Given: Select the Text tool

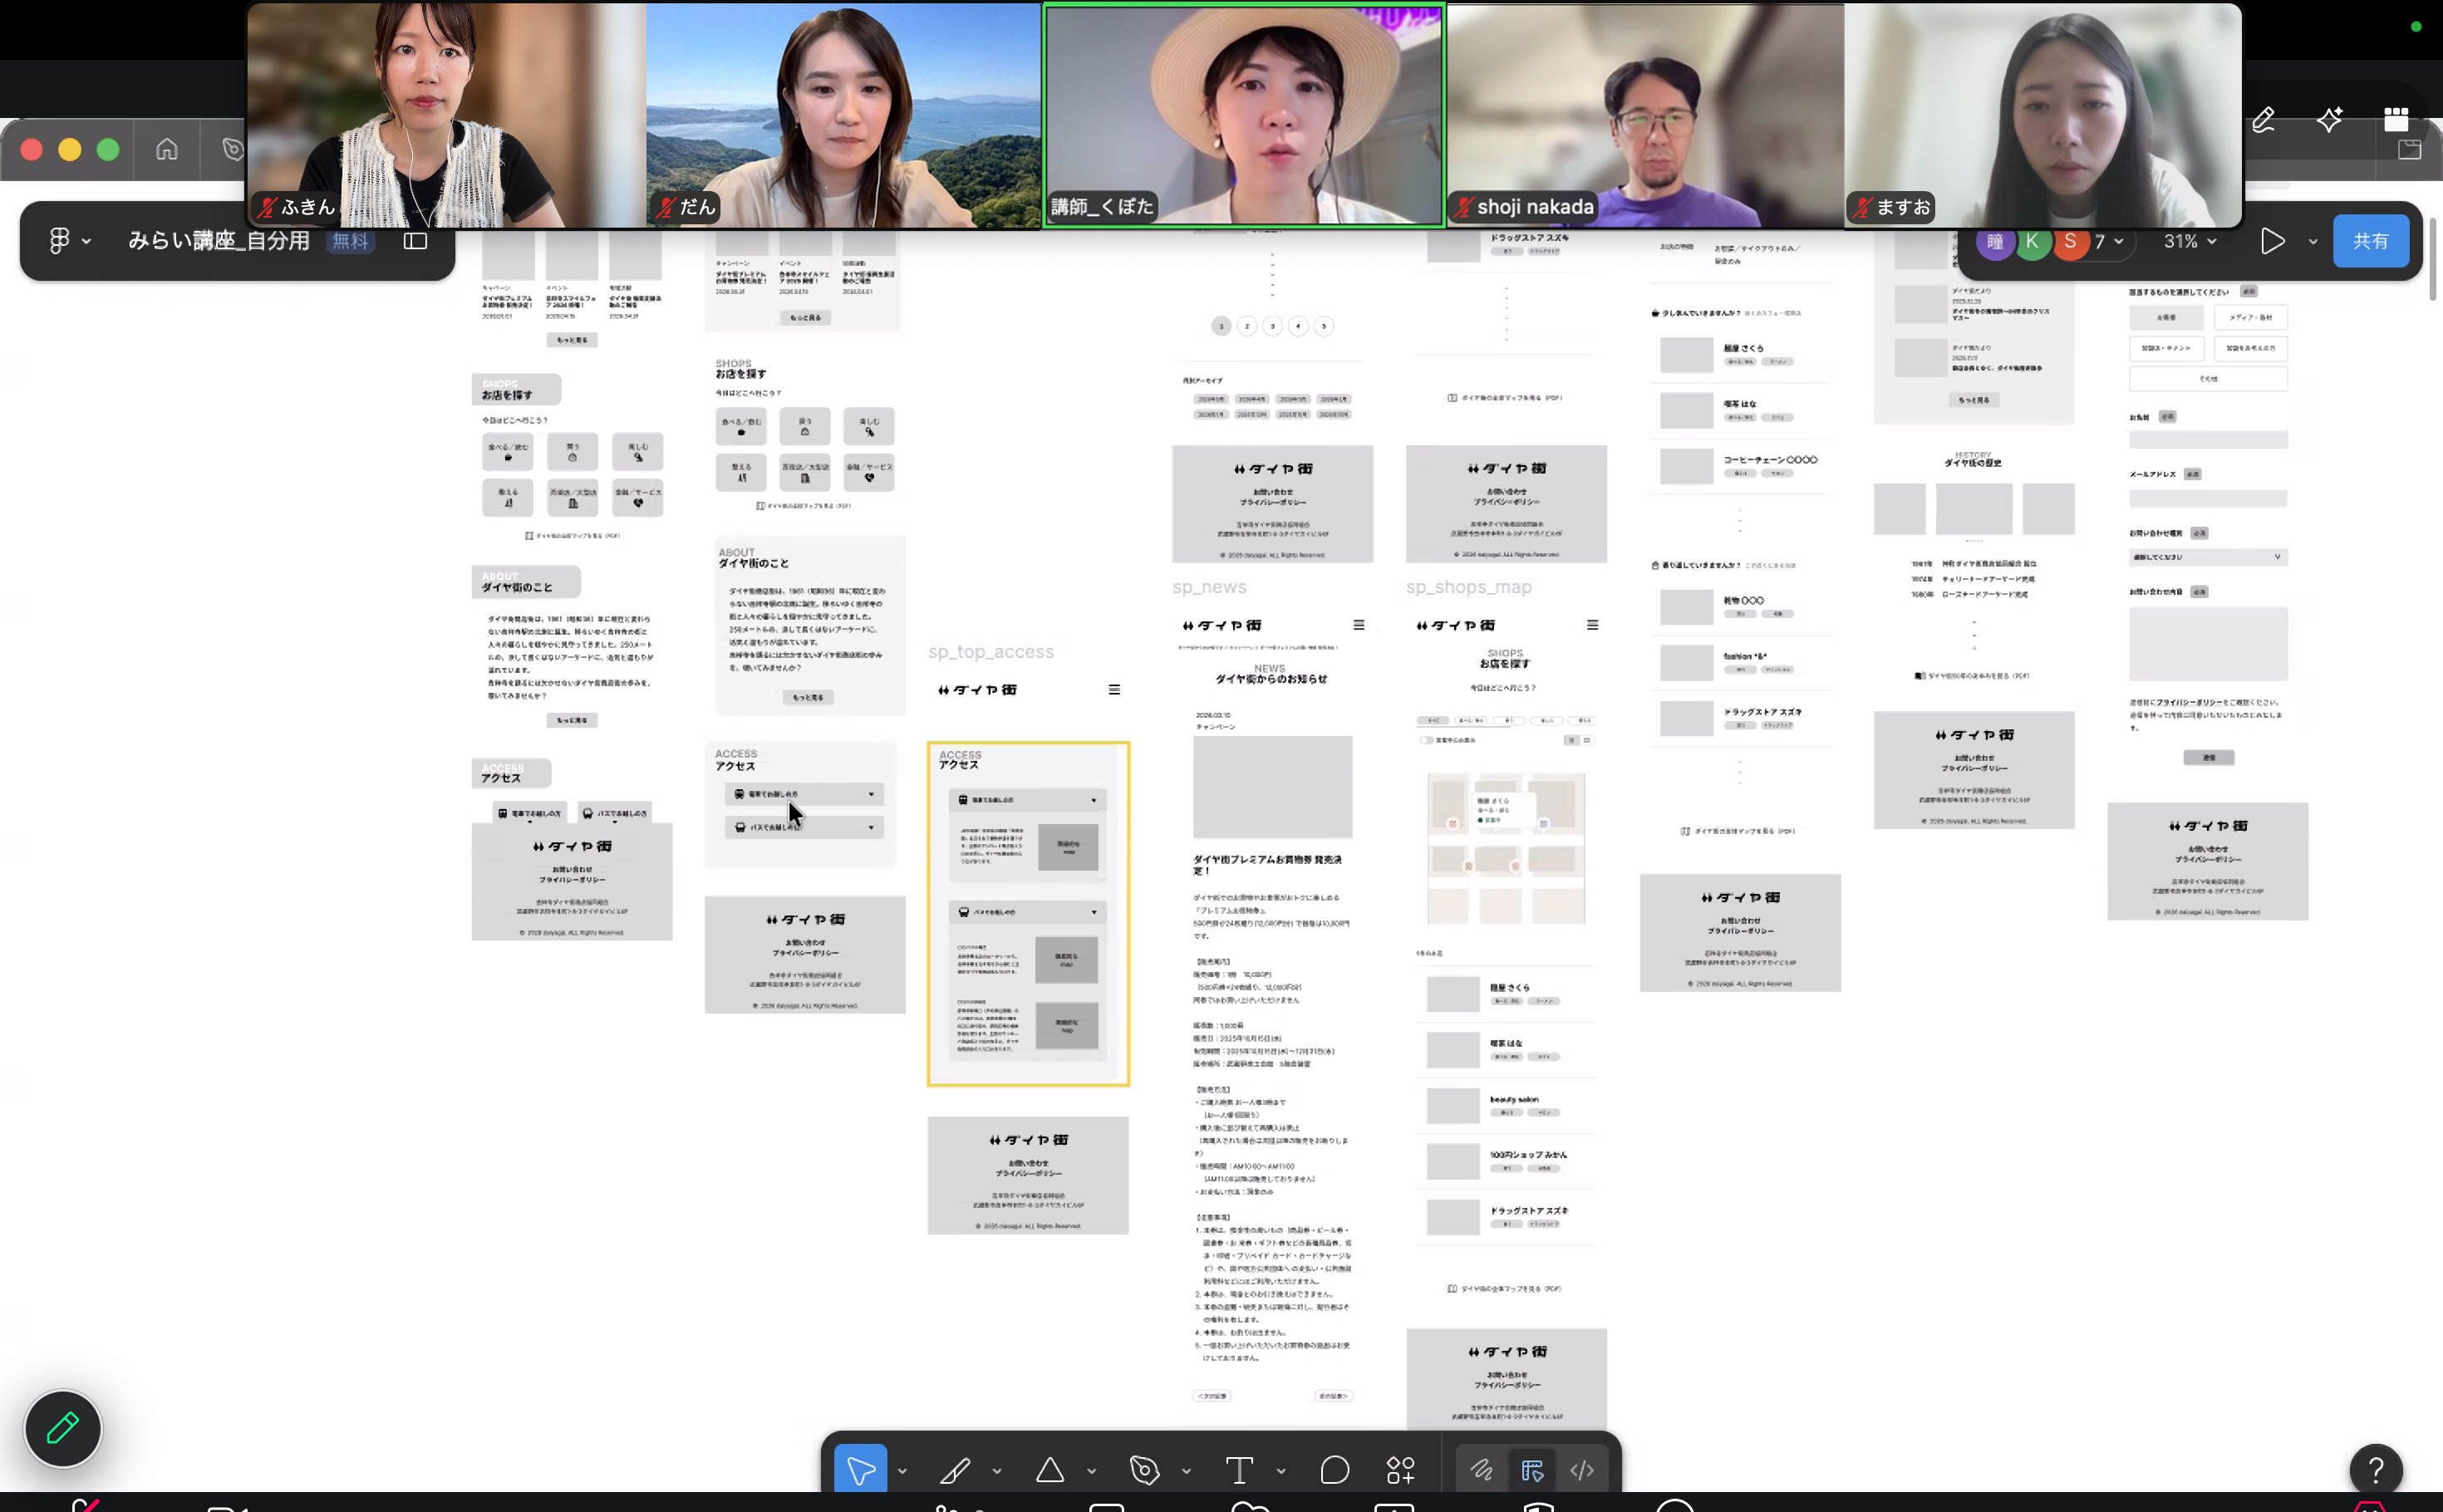Looking at the screenshot, I should (x=1239, y=1470).
